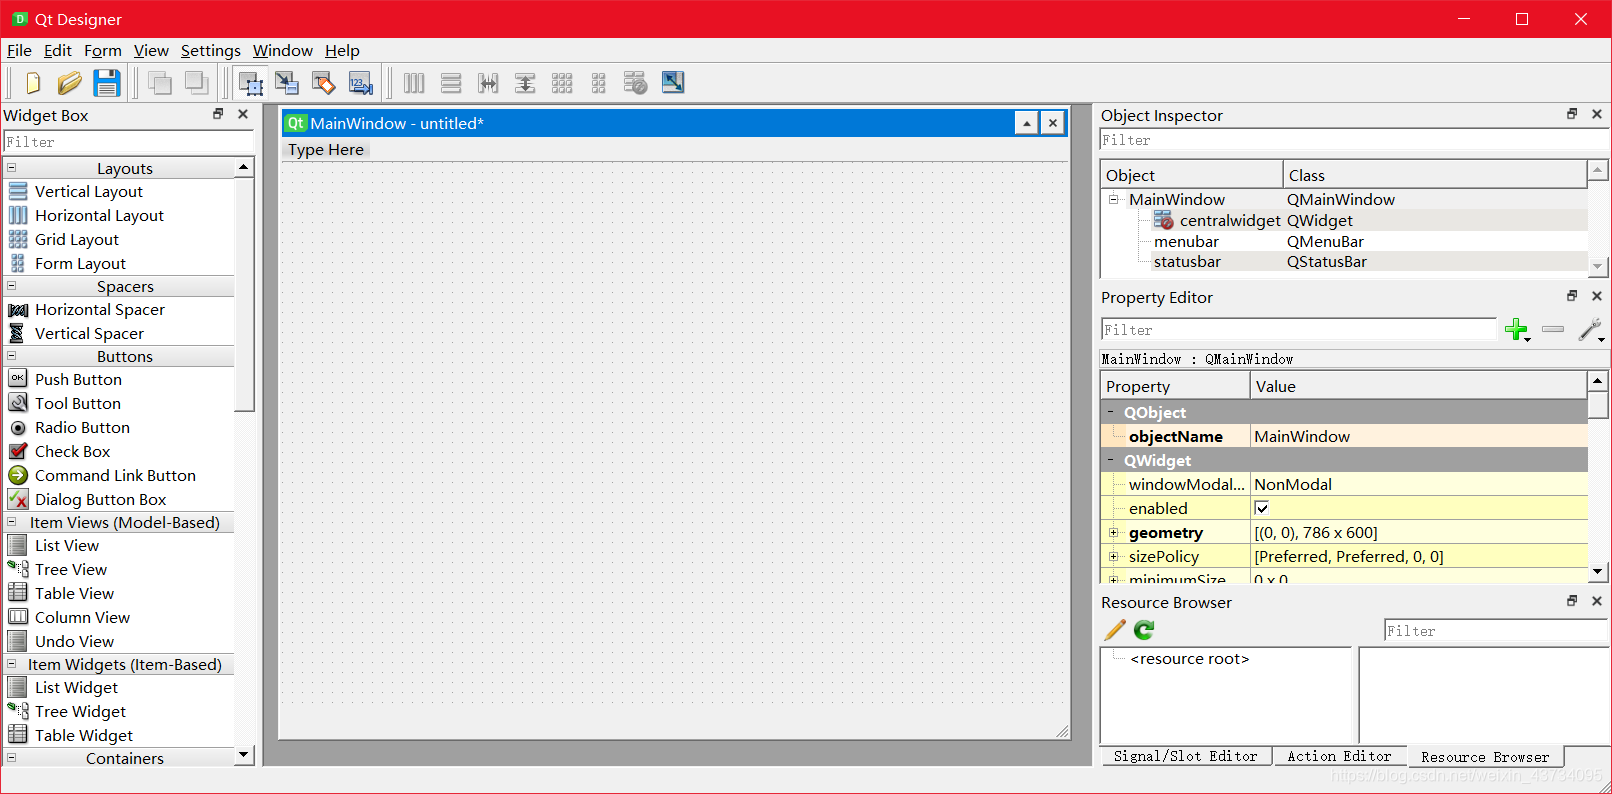Screen dimensions: 1612x794
Task: Open a form with the folder icon
Action: [x=70, y=83]
